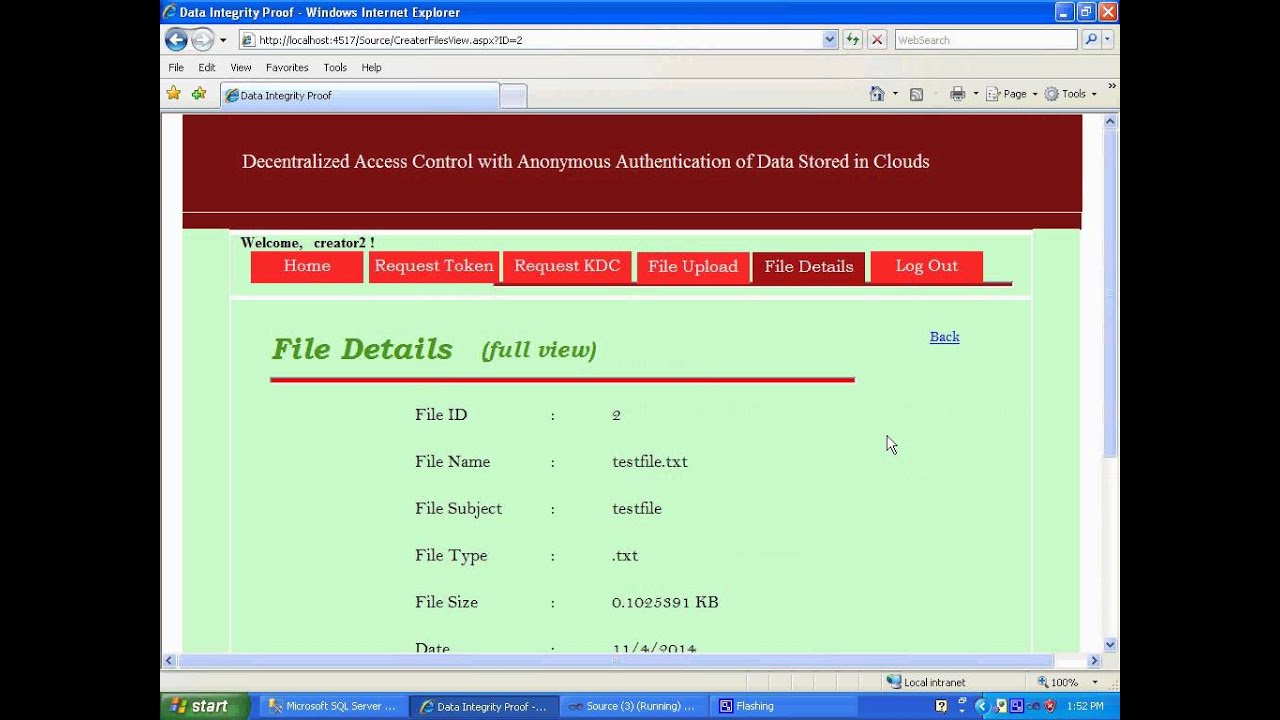This screenshot has width=1280, height=720.
Task: Open the Help menu
Action: coord(371,67)
